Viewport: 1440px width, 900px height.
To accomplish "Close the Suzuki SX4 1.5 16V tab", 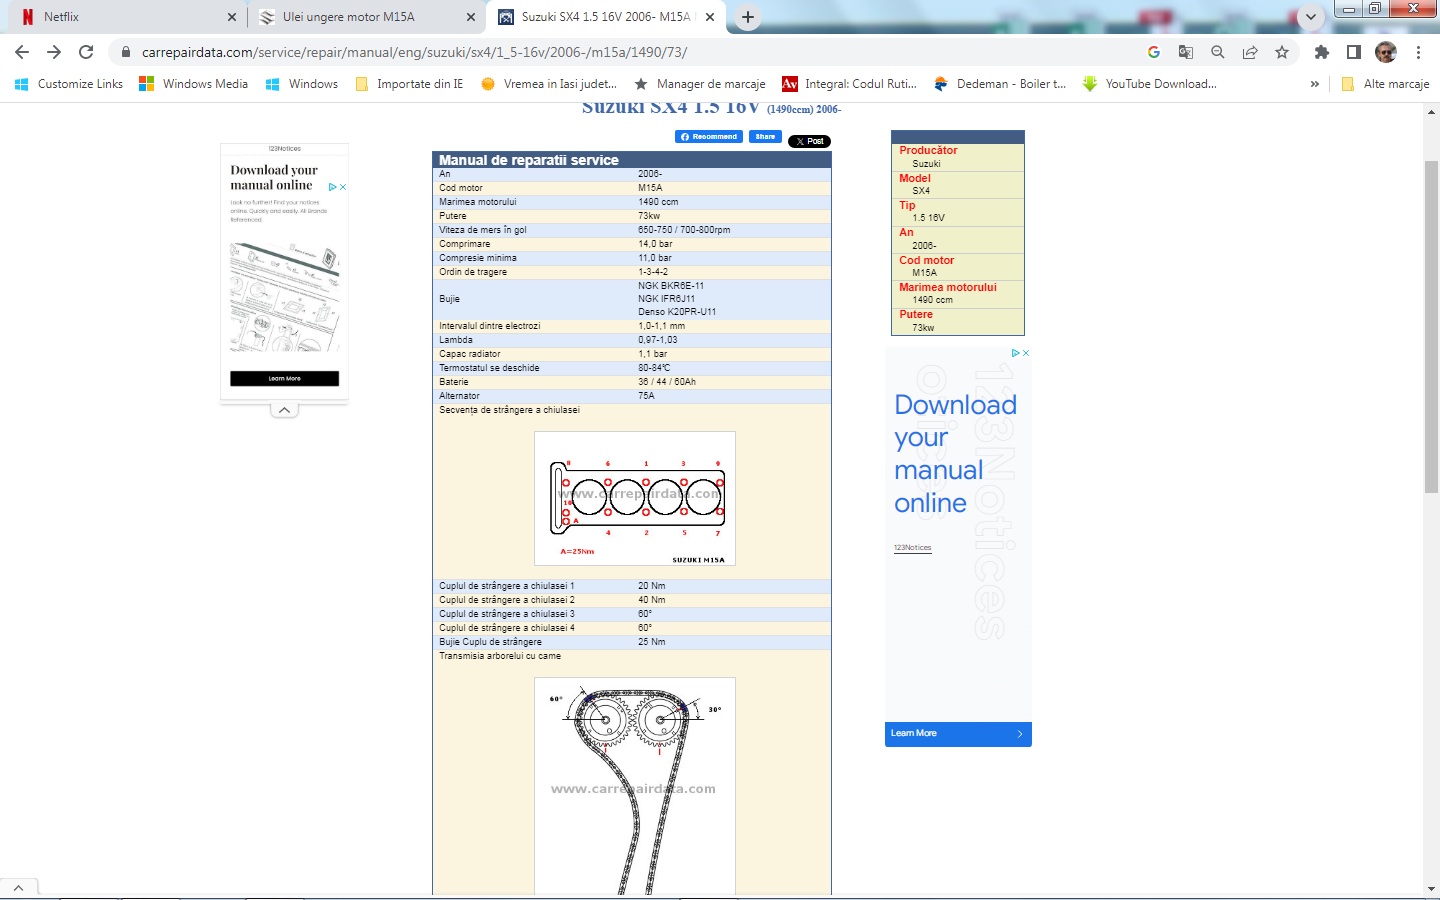I will coord(710,17).
